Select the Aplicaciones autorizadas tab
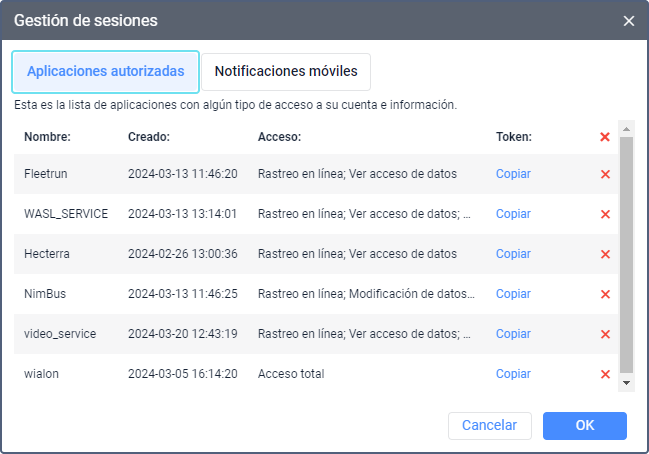This screenshot has width=649, height=454. coord(105,72)
